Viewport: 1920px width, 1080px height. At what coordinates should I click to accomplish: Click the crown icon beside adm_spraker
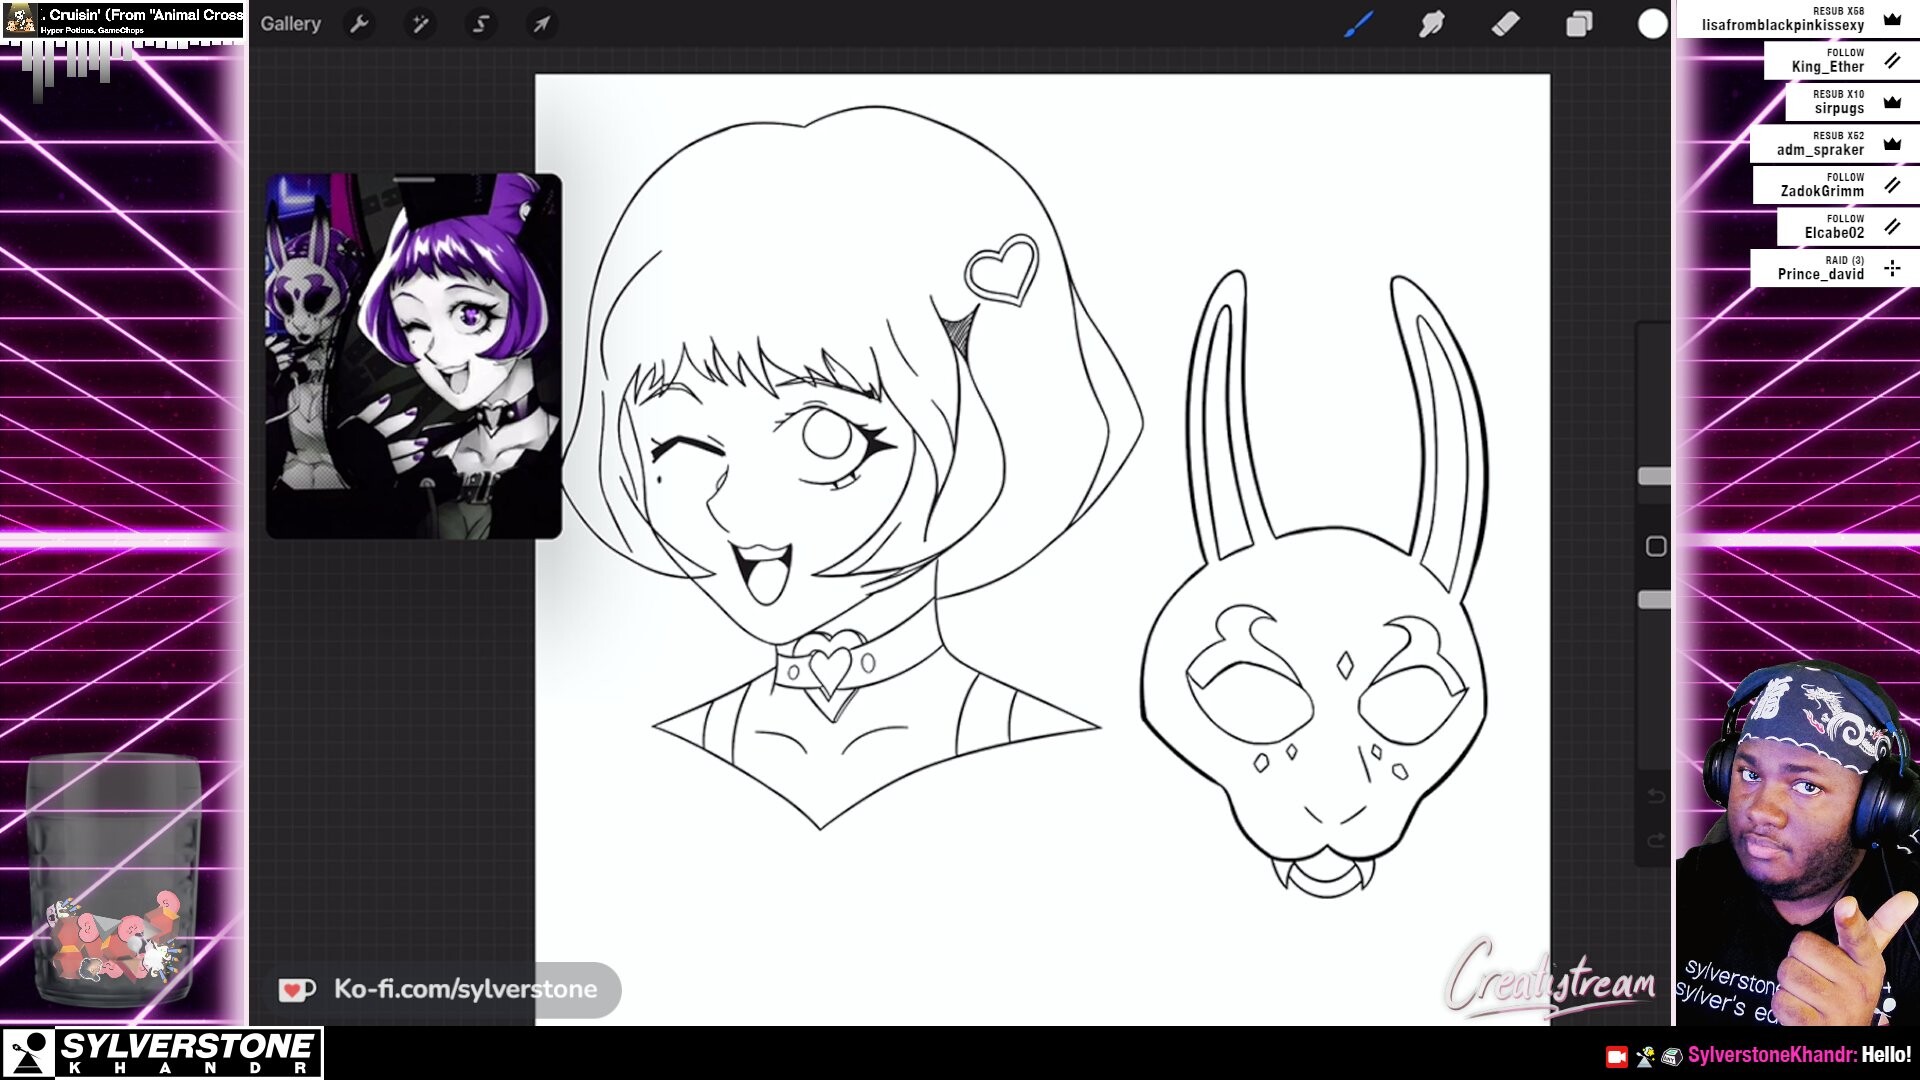tap(1892, 144)
